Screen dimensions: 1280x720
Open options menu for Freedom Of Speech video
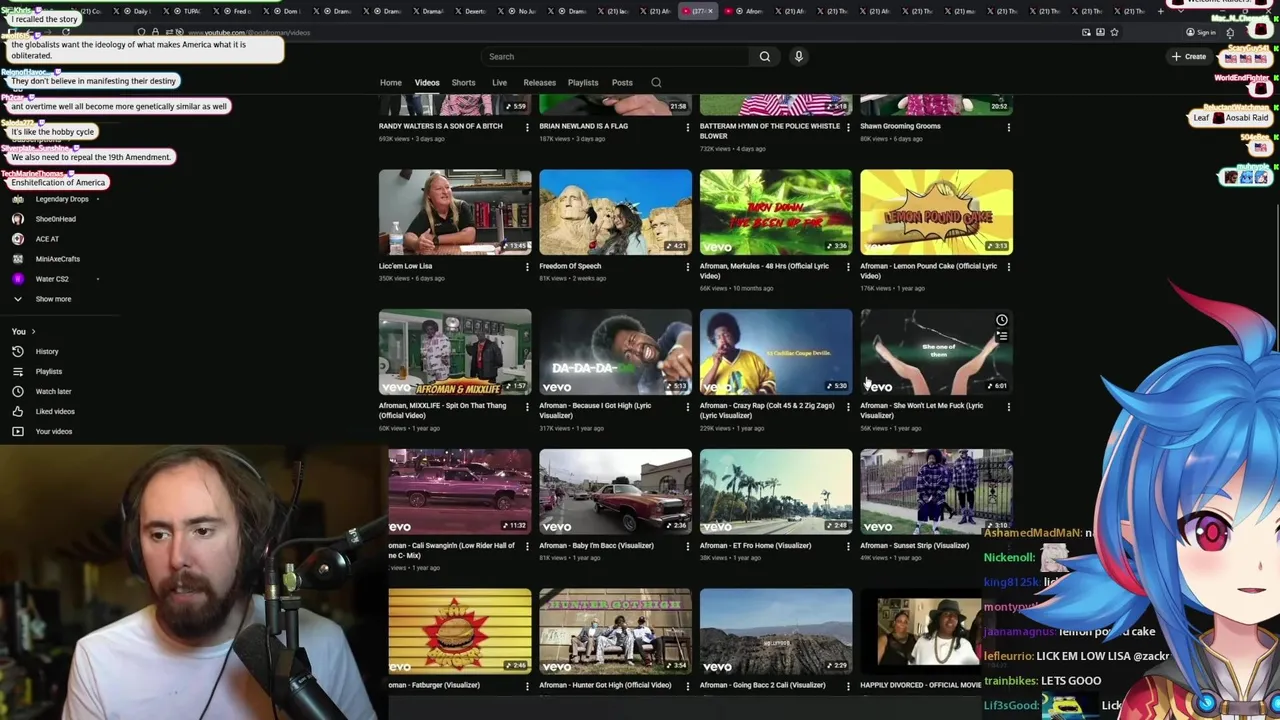click(x=687, y=267)
